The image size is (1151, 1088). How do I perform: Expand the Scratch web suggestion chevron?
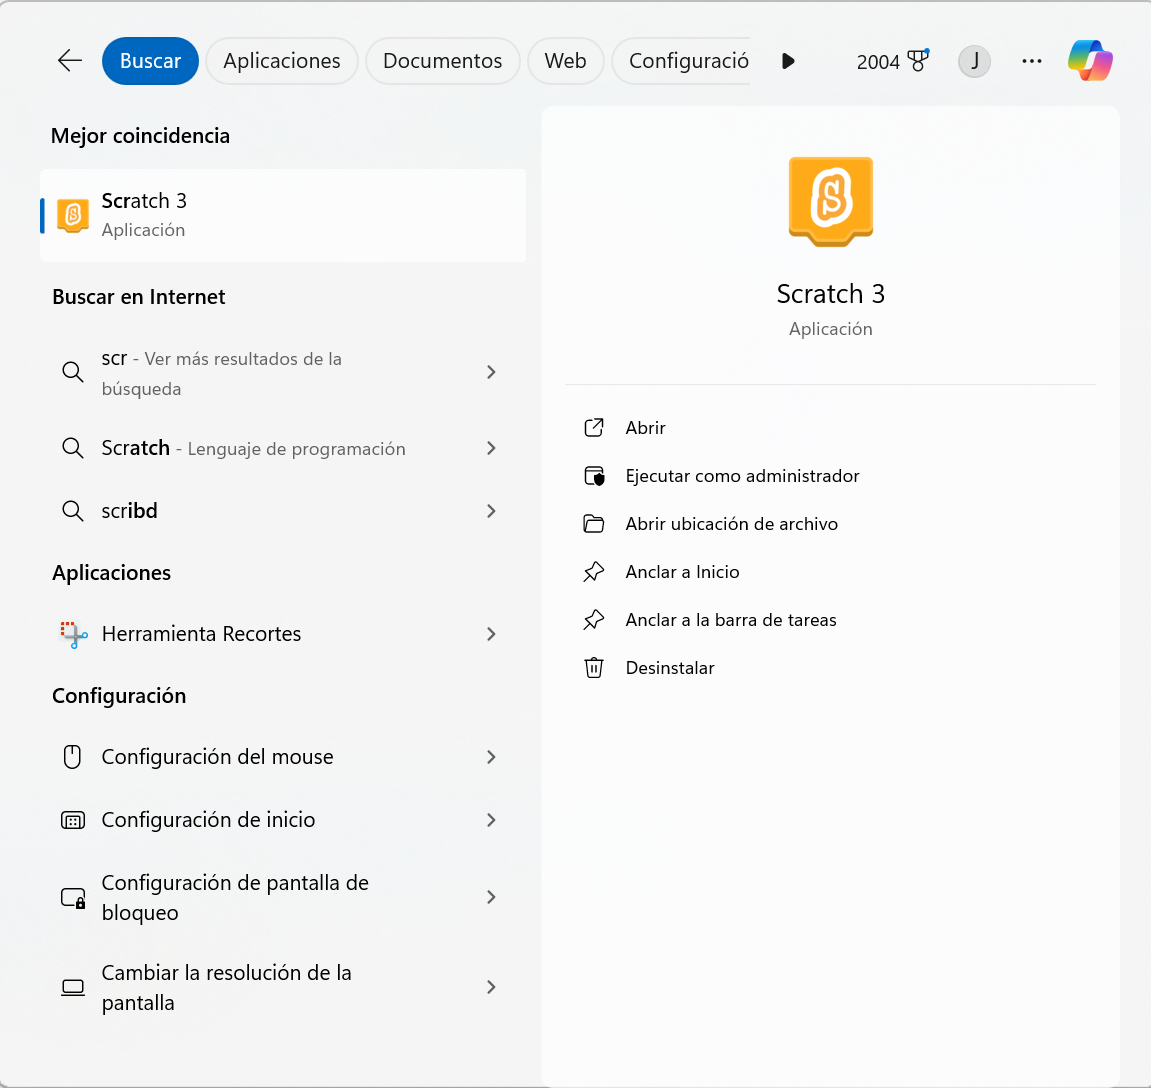[491, 448]
